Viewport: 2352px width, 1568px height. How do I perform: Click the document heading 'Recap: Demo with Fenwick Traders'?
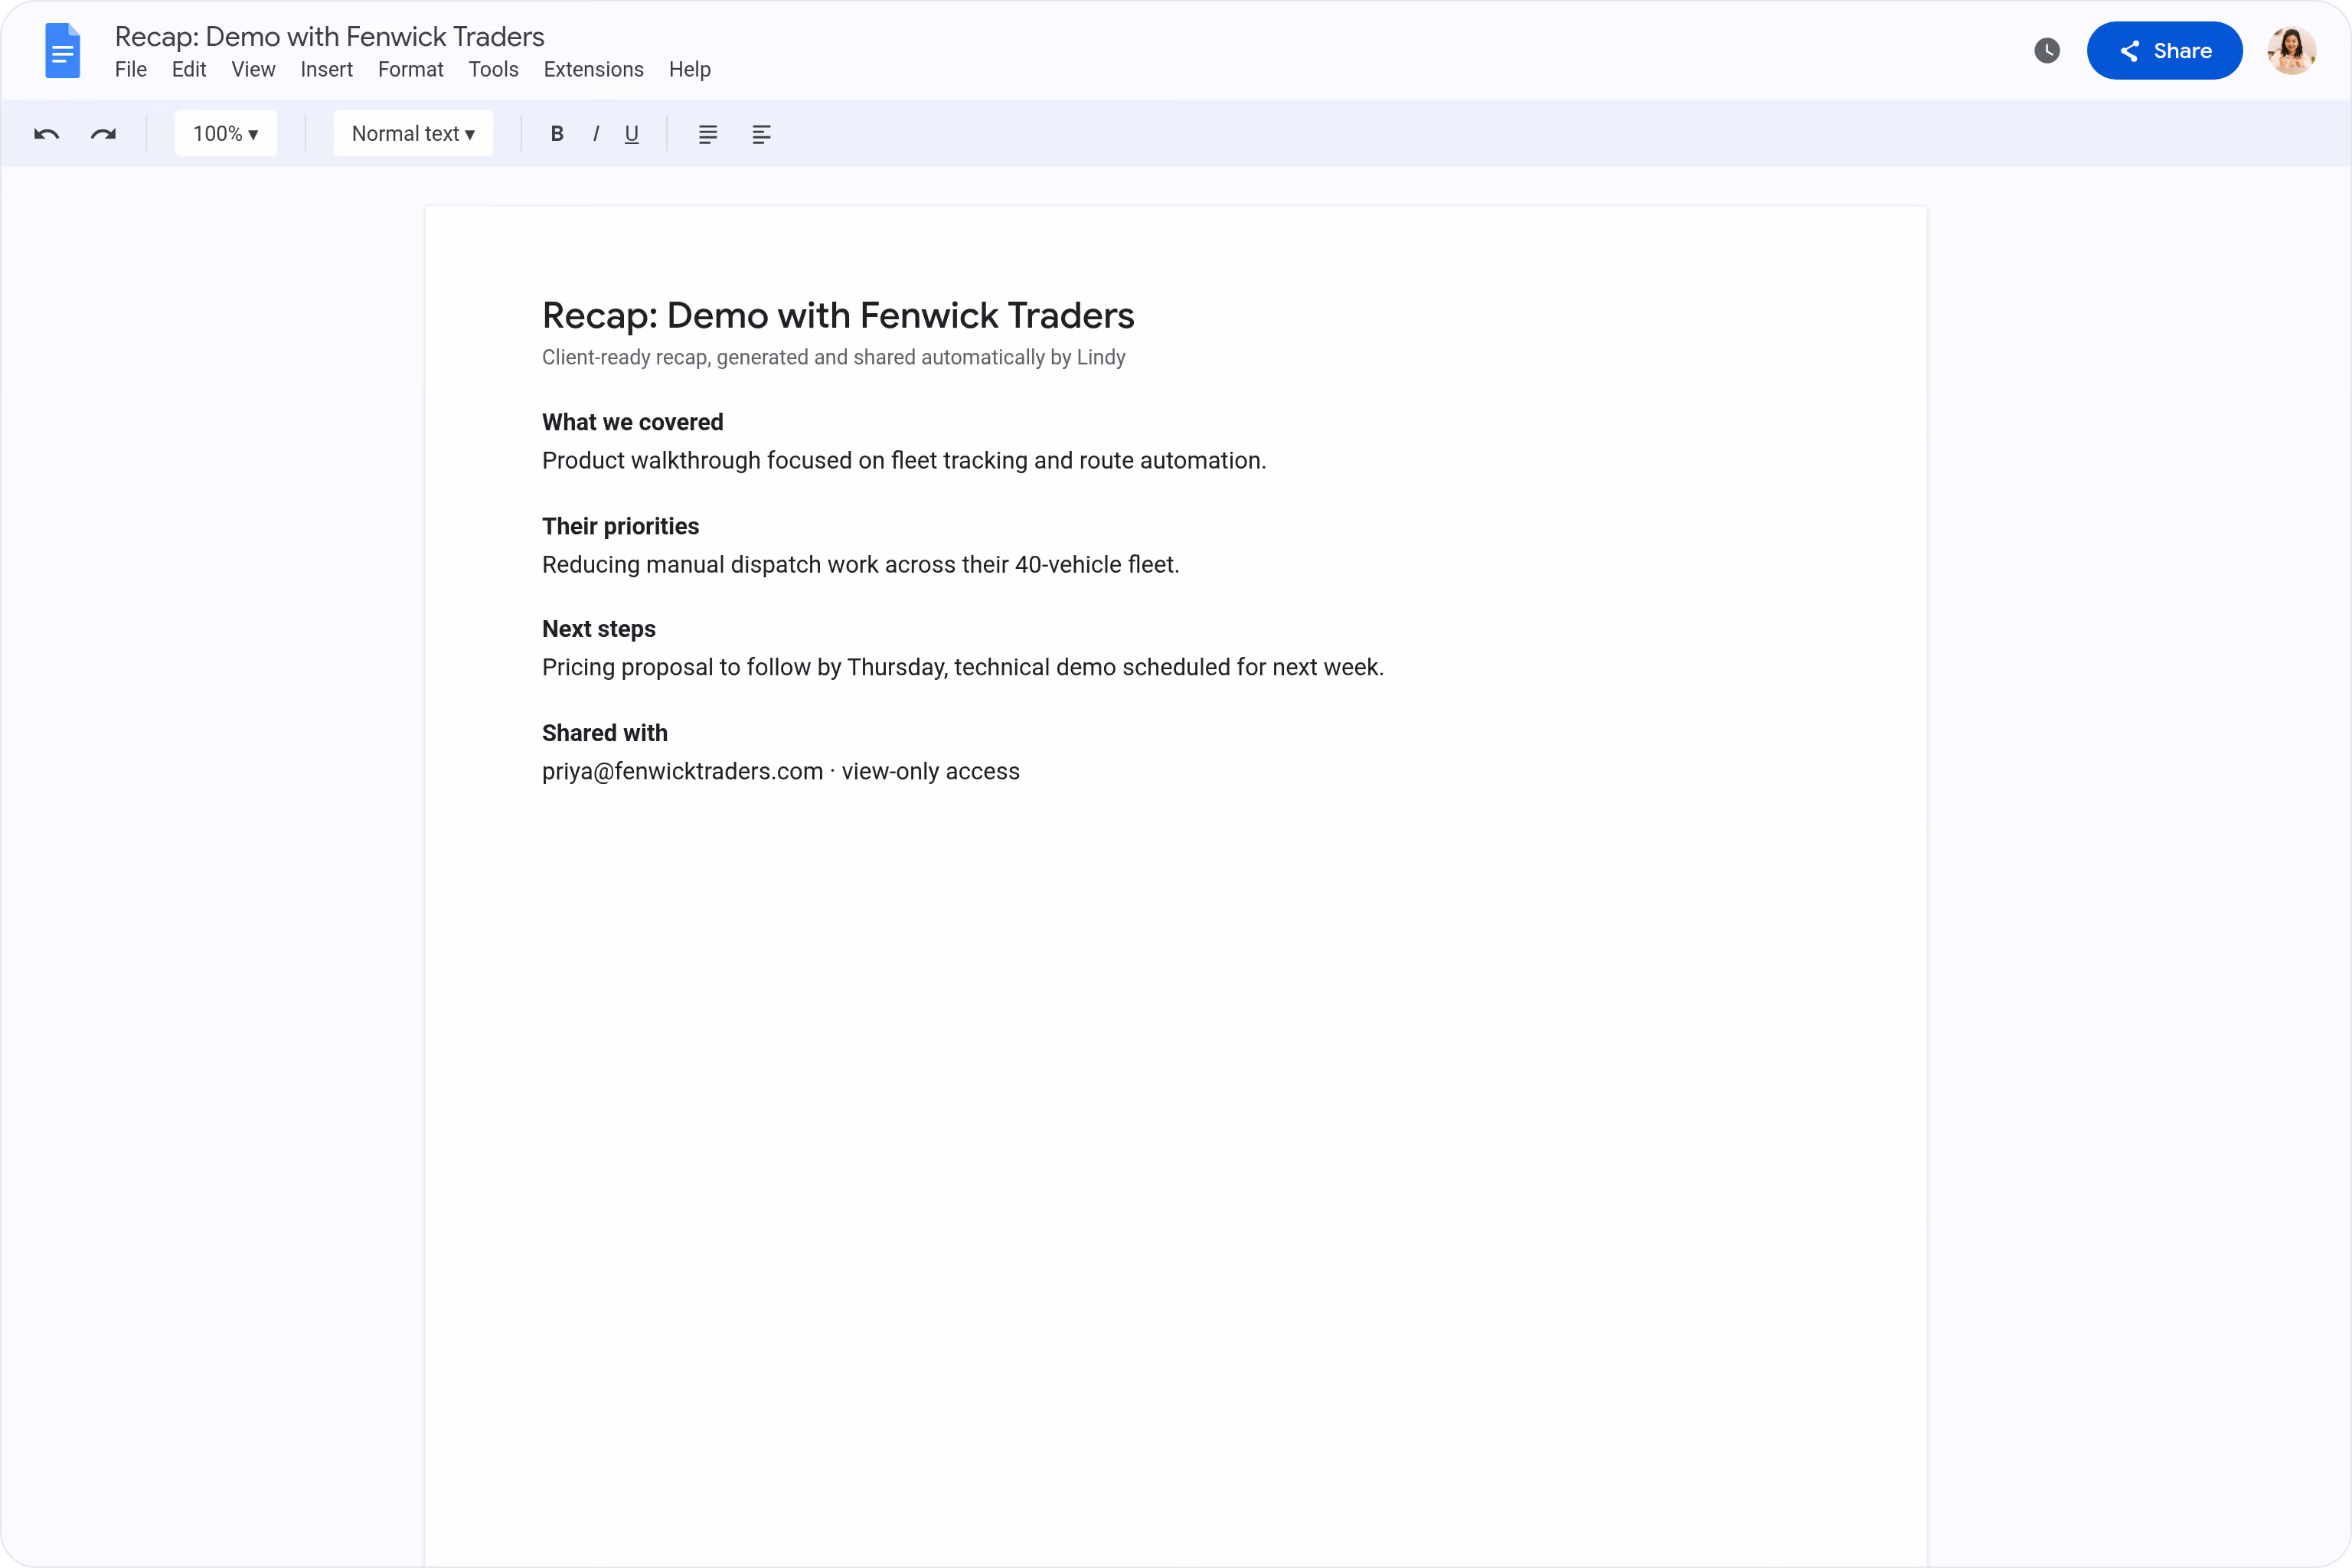pyautogui.click(x=838, y=315)
